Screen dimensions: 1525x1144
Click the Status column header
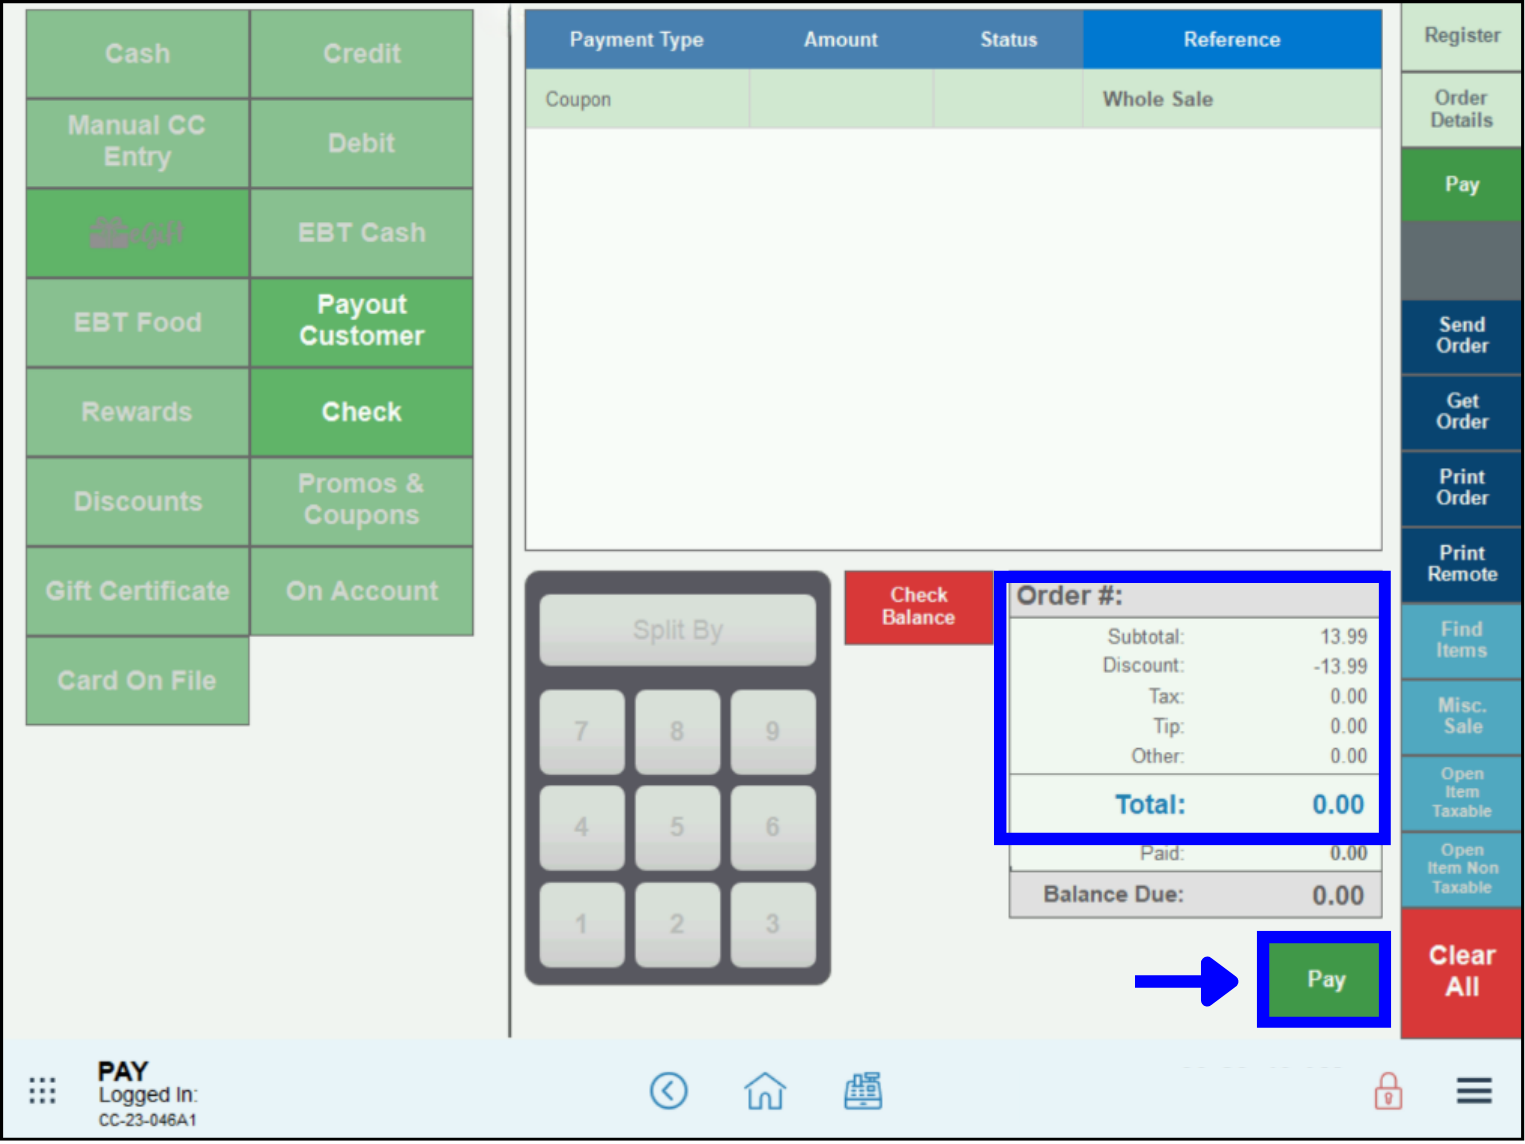click(x=1008, y=40)
